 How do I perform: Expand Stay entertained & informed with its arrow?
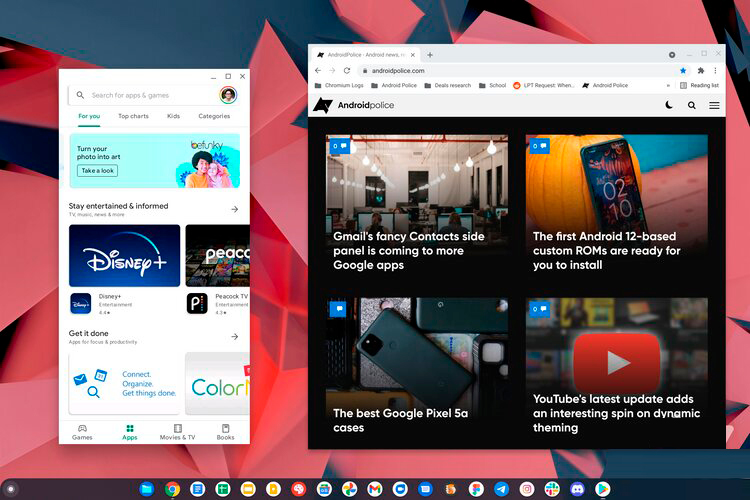(234, 209)
